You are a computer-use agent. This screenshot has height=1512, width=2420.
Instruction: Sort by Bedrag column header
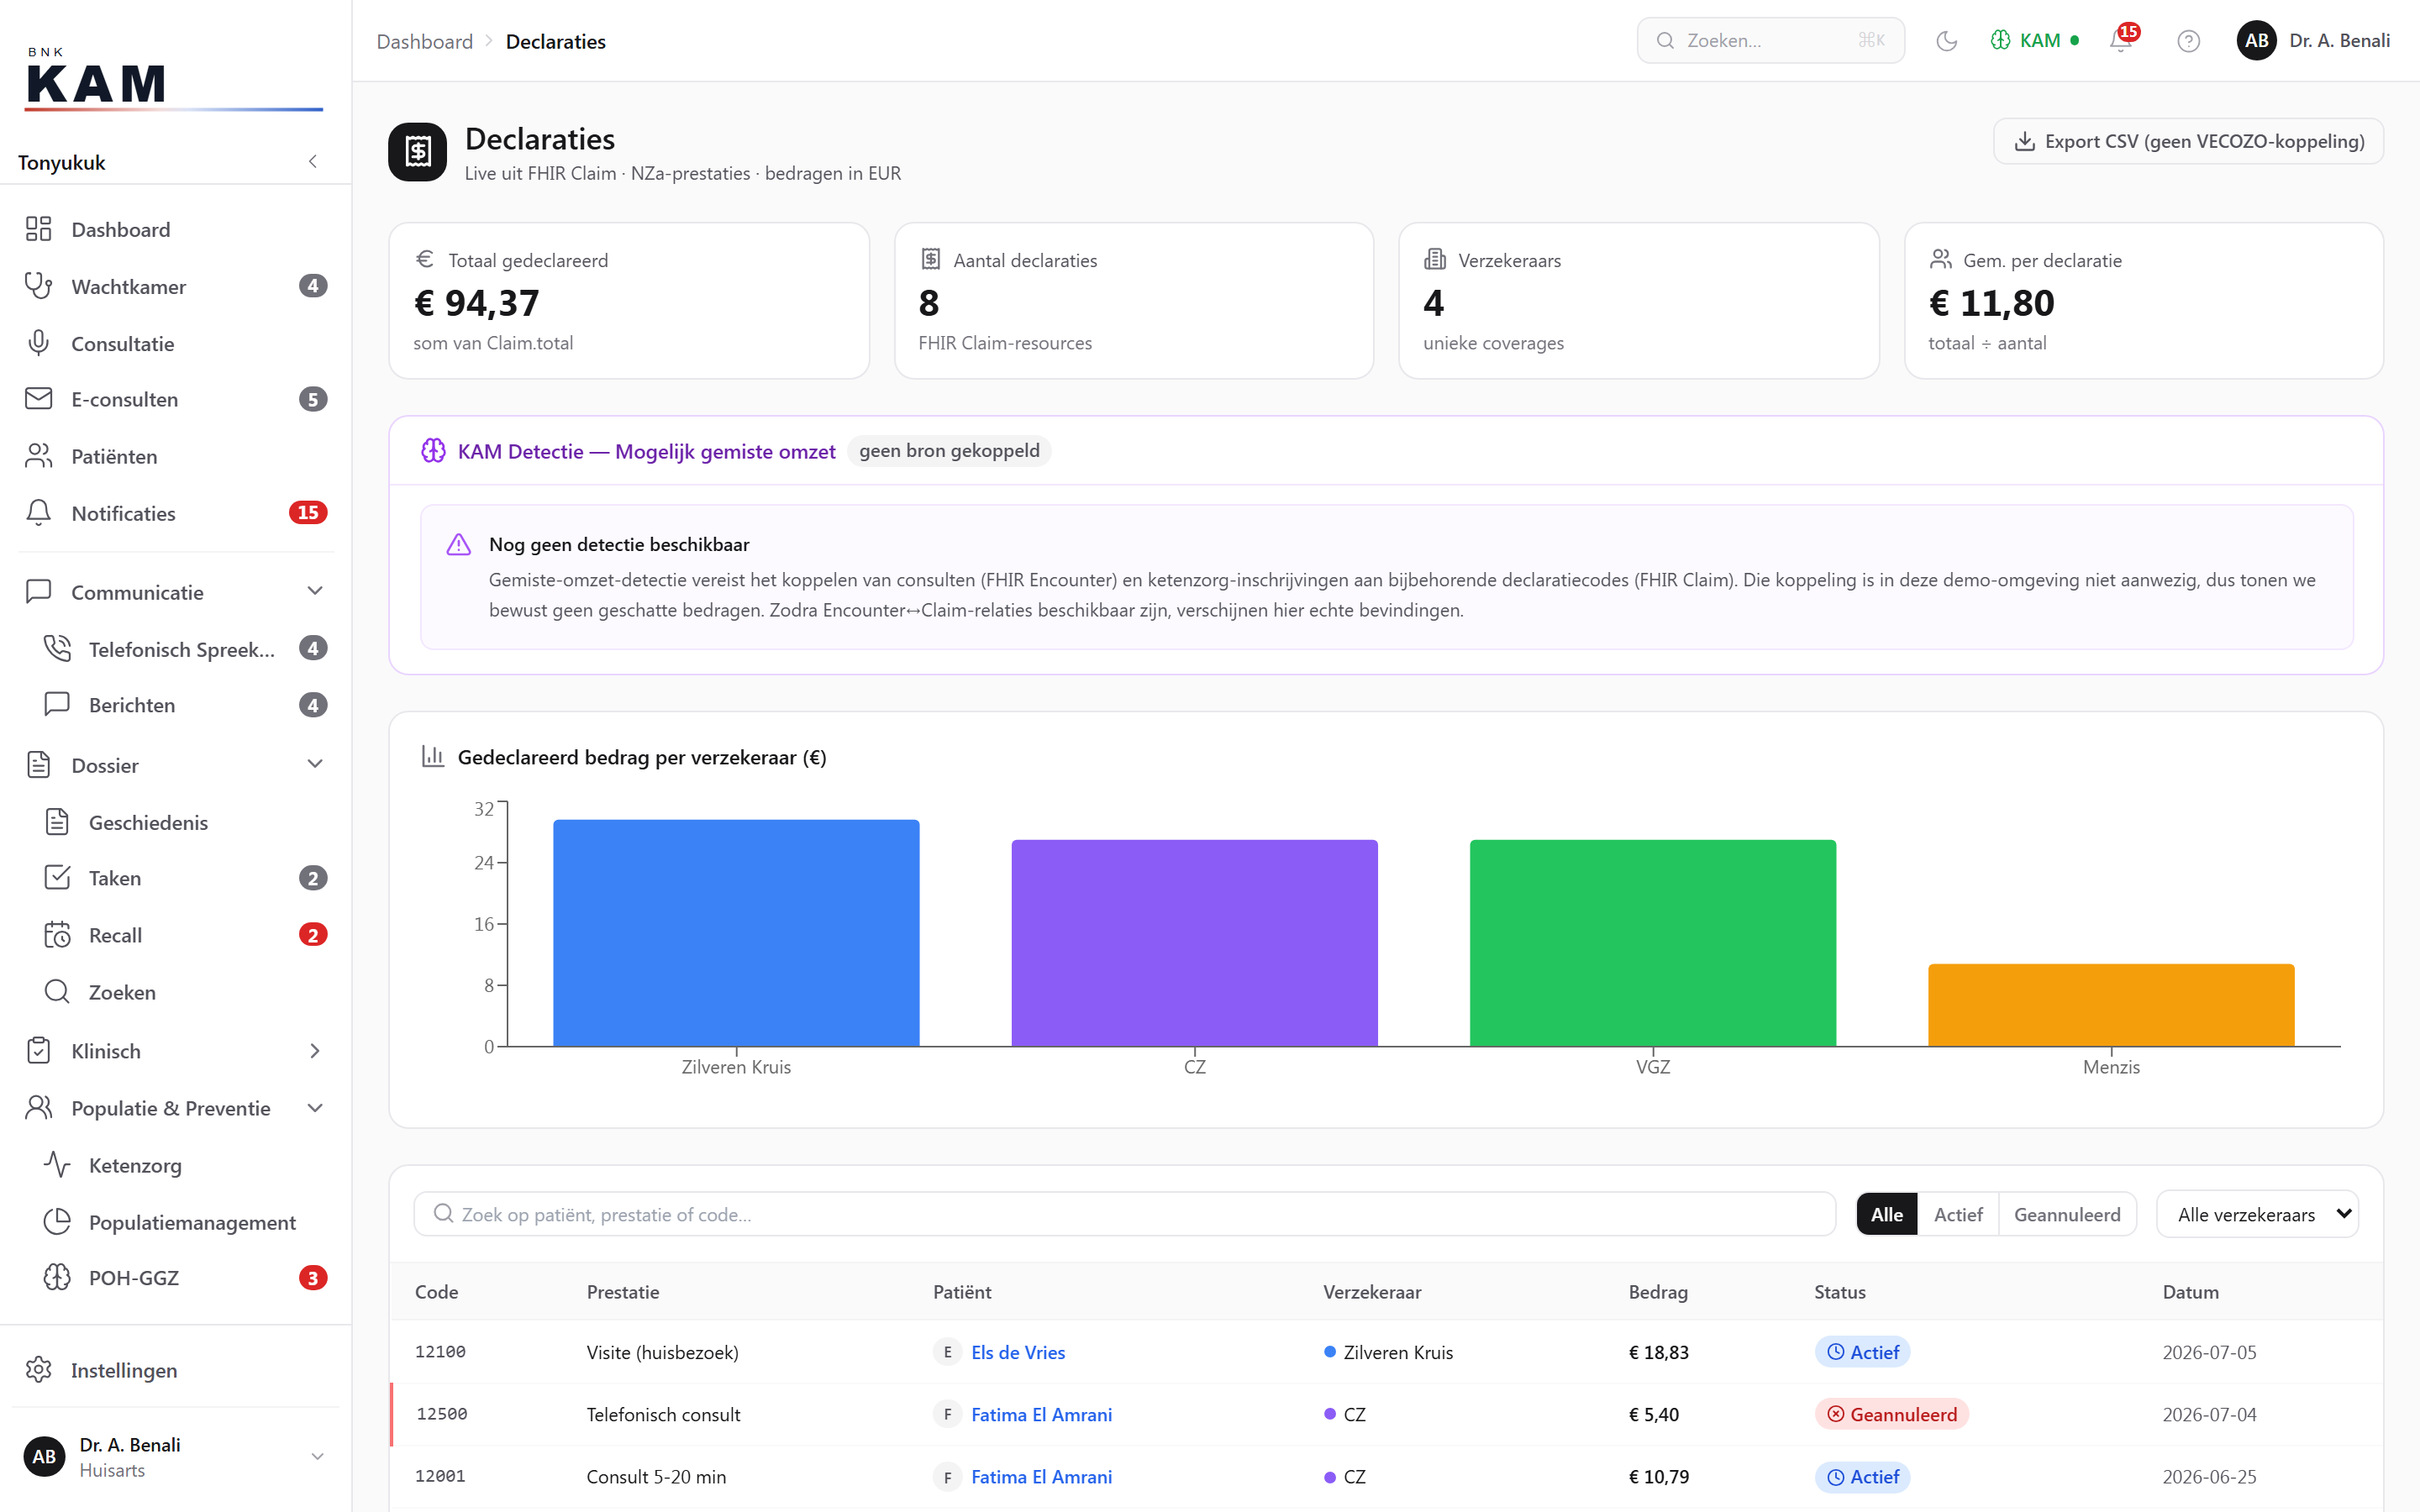(x=1657, y=1291)
